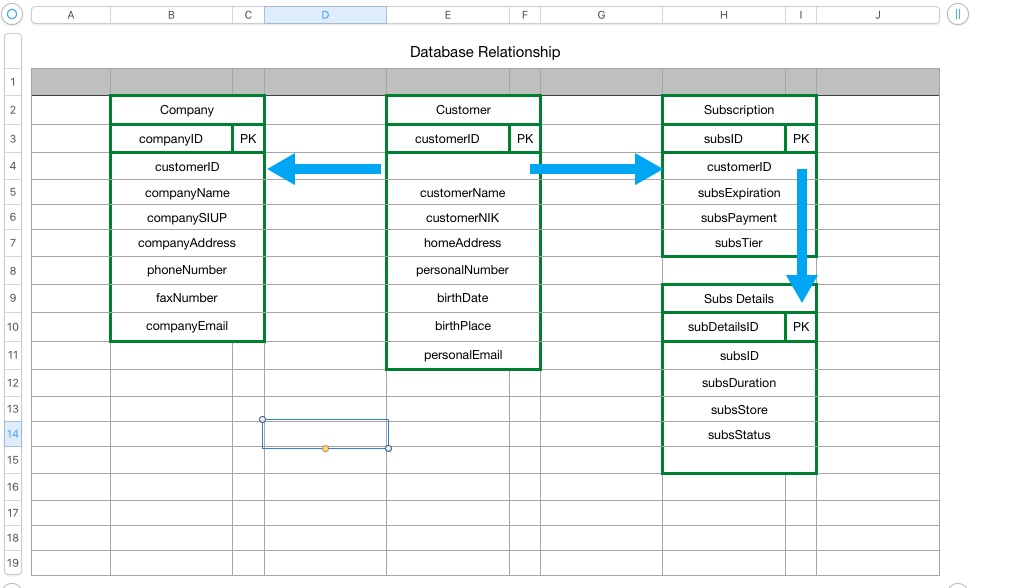Click the "companyID" cell
Screen dimensions: 1010x588
(x=171, y=138)
